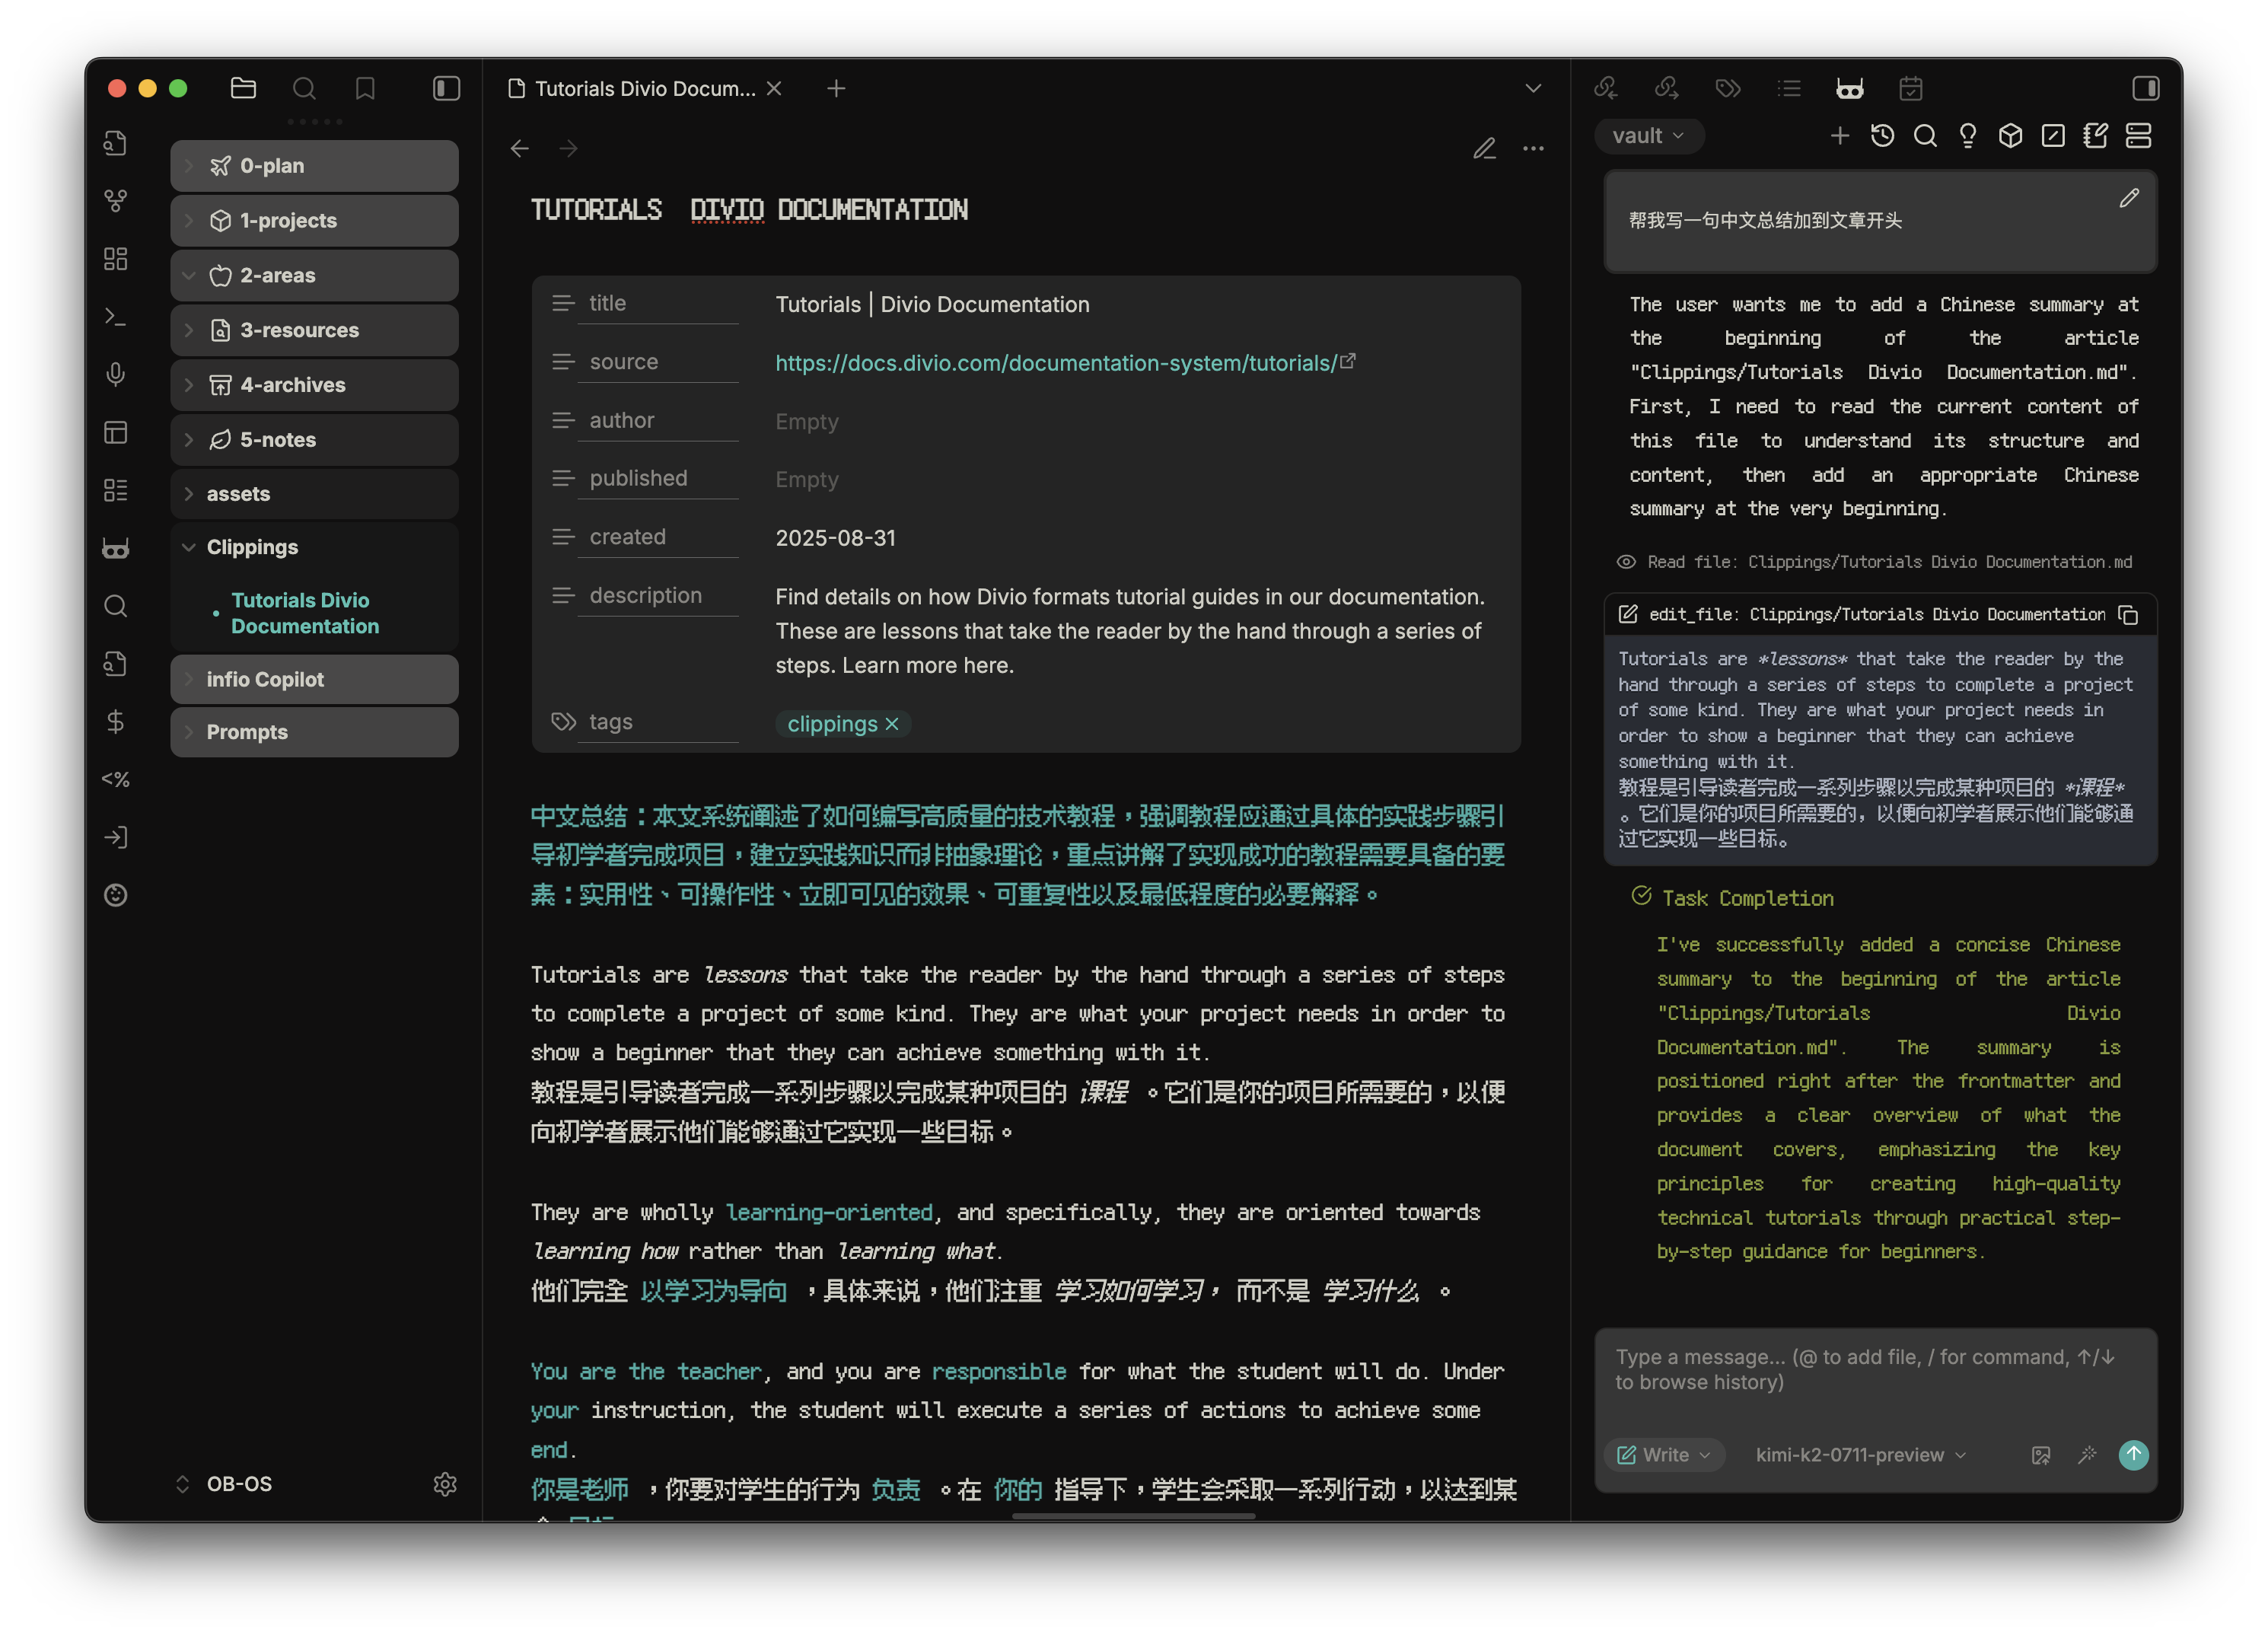The image size is (2268, 1635).
Task: Expand the 3-resources folder
Action: click(314, 330)
